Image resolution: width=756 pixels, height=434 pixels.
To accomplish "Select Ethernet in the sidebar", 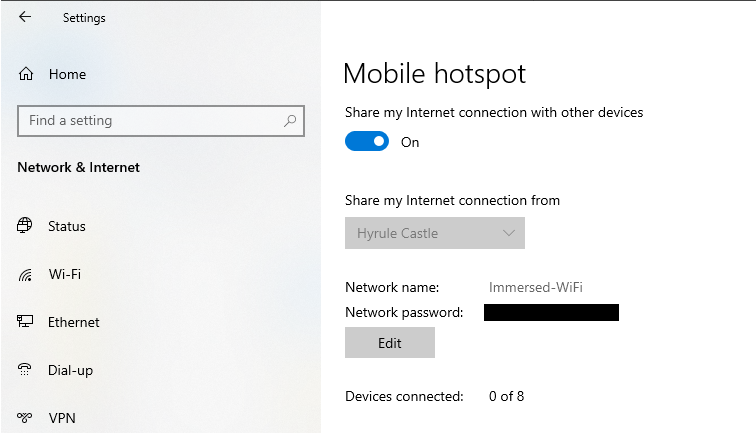I will pyautogui.click(x=74, y=322).
